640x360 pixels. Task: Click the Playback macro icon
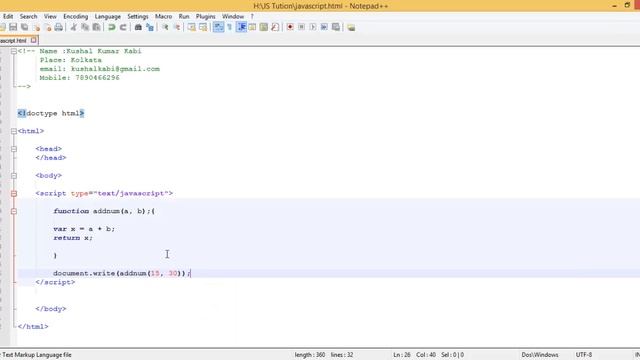tap(313, 27)
